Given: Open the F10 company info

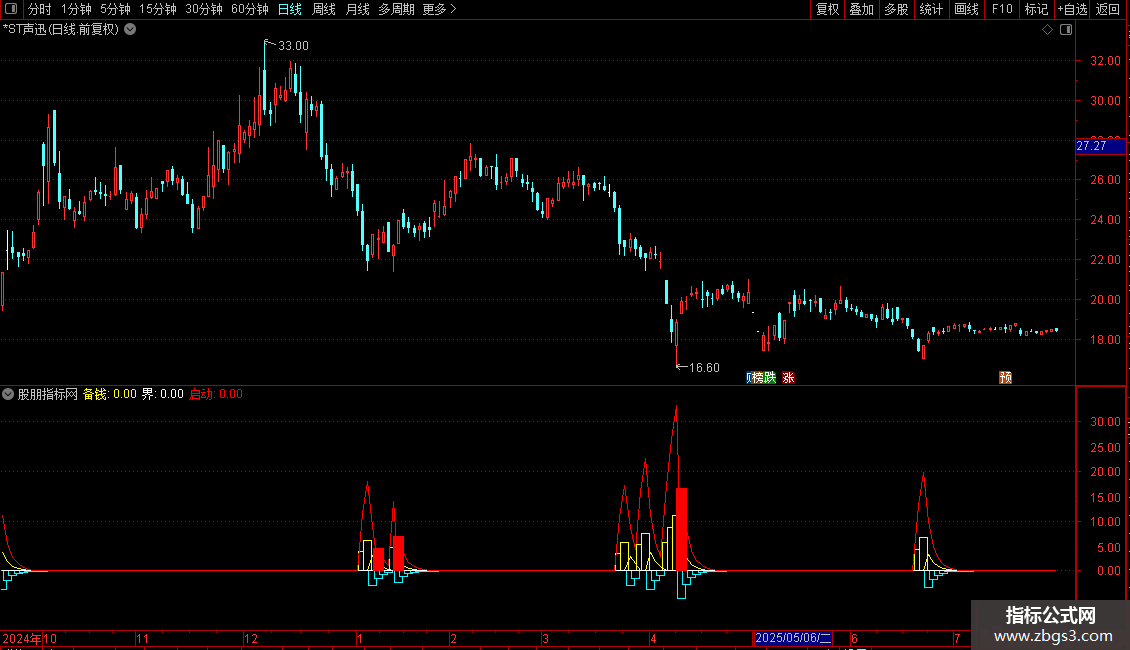Looking at the screenshot, I should tap(1002, 9).
